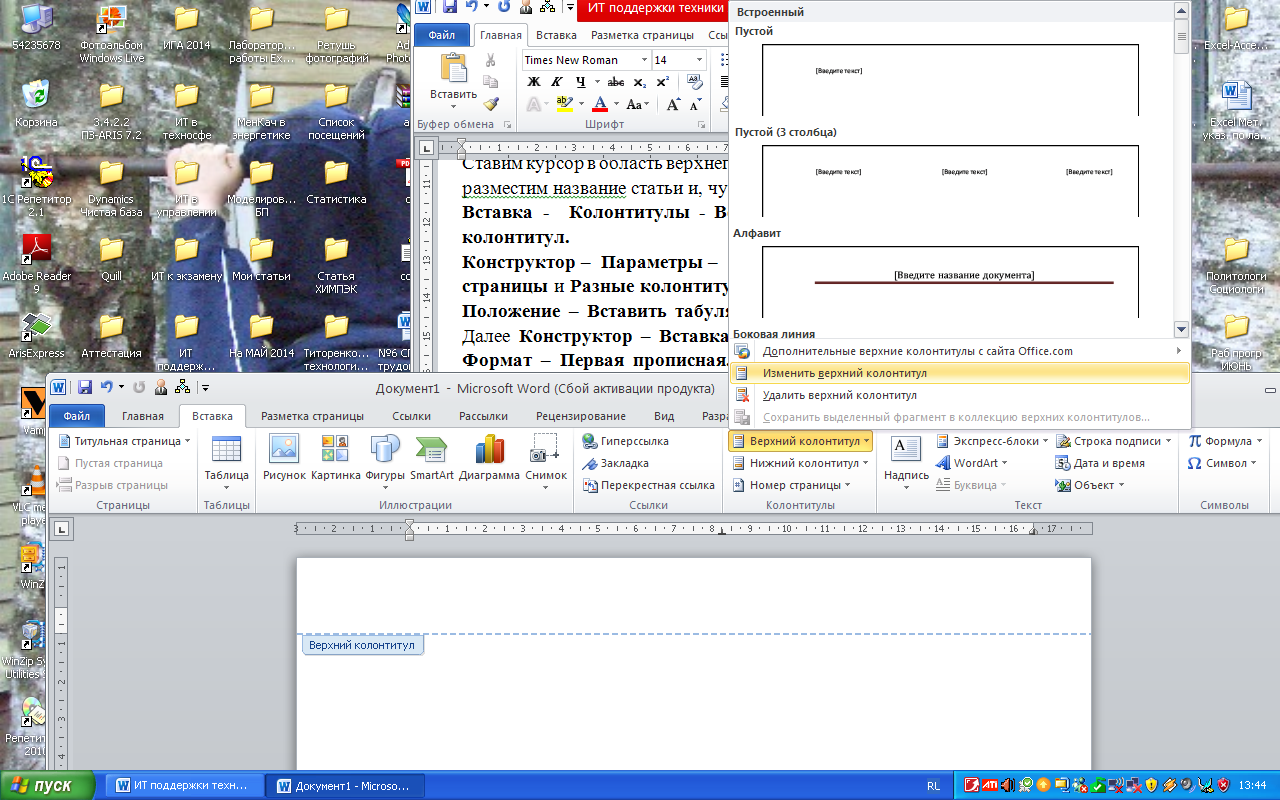Open the Номер страницы dropdown

pyautogui.click(x=791, y=485)
